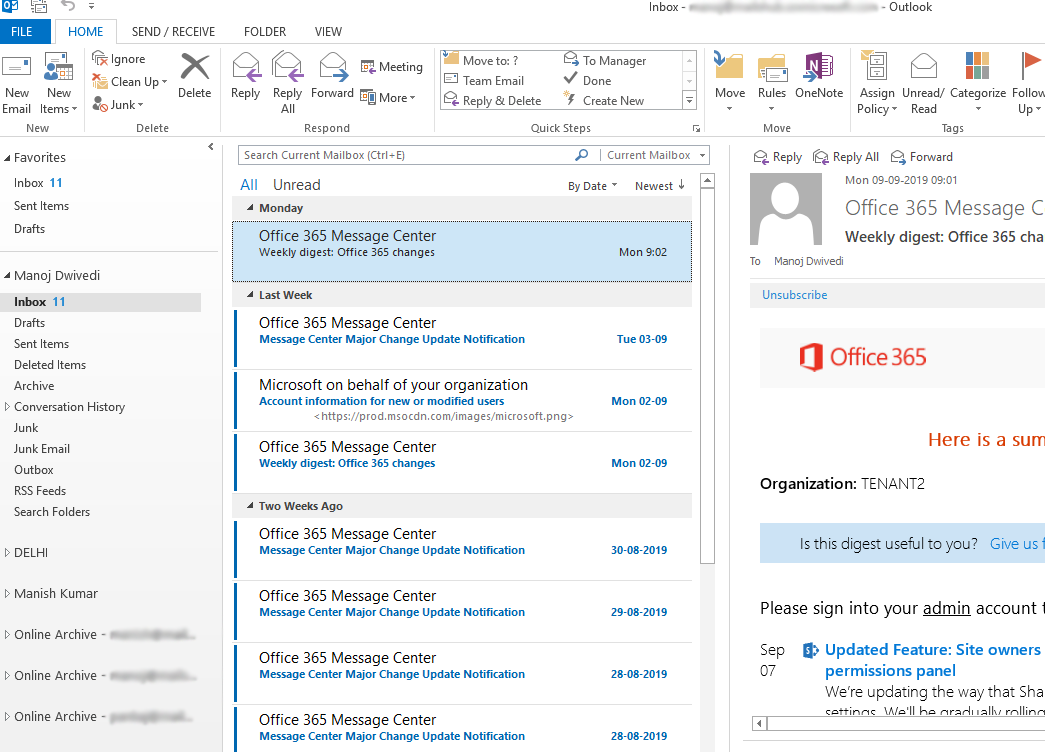
Task: Open the Categorize color menu
Action: (x=977, y=70)
